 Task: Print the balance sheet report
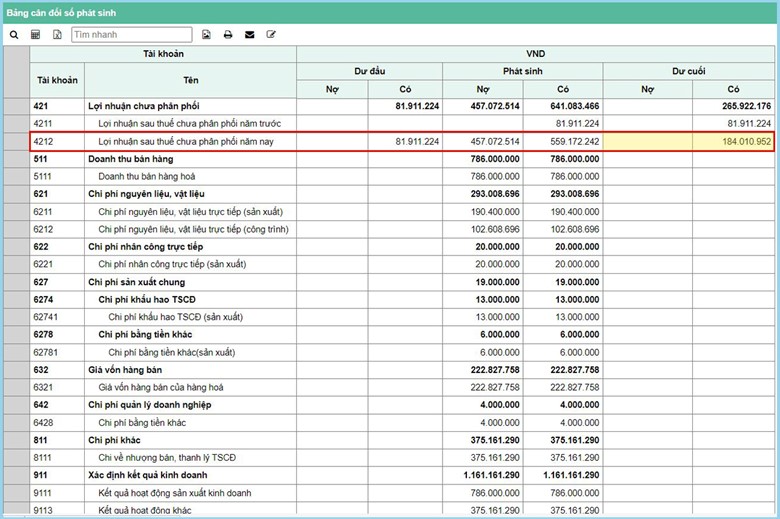[x=228, y=35]
